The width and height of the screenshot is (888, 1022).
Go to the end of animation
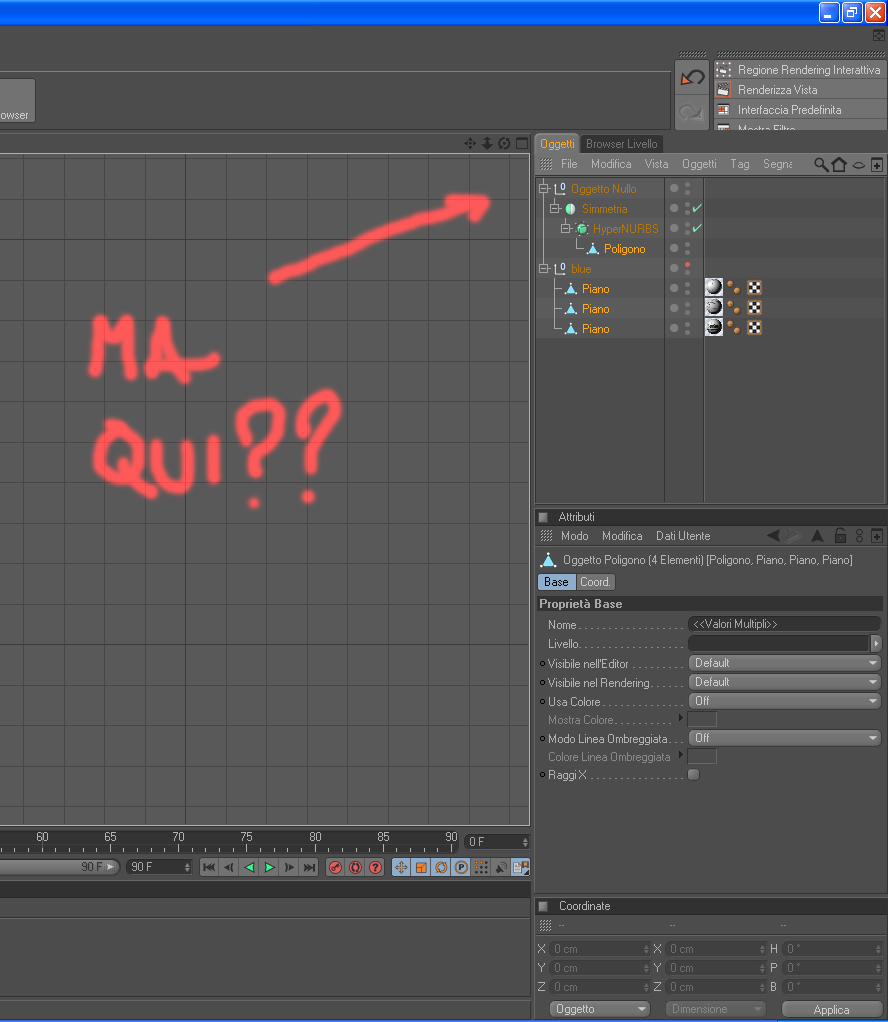coord(310,867)
